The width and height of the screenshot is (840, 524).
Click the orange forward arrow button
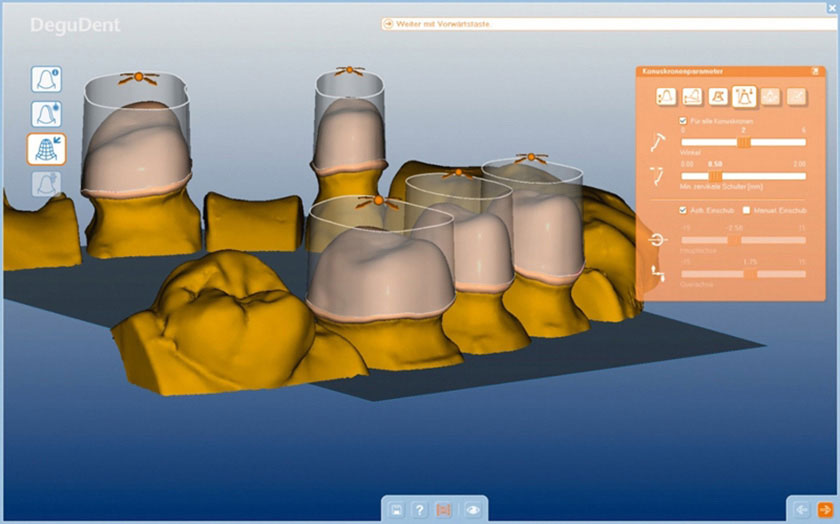[825, 510]
